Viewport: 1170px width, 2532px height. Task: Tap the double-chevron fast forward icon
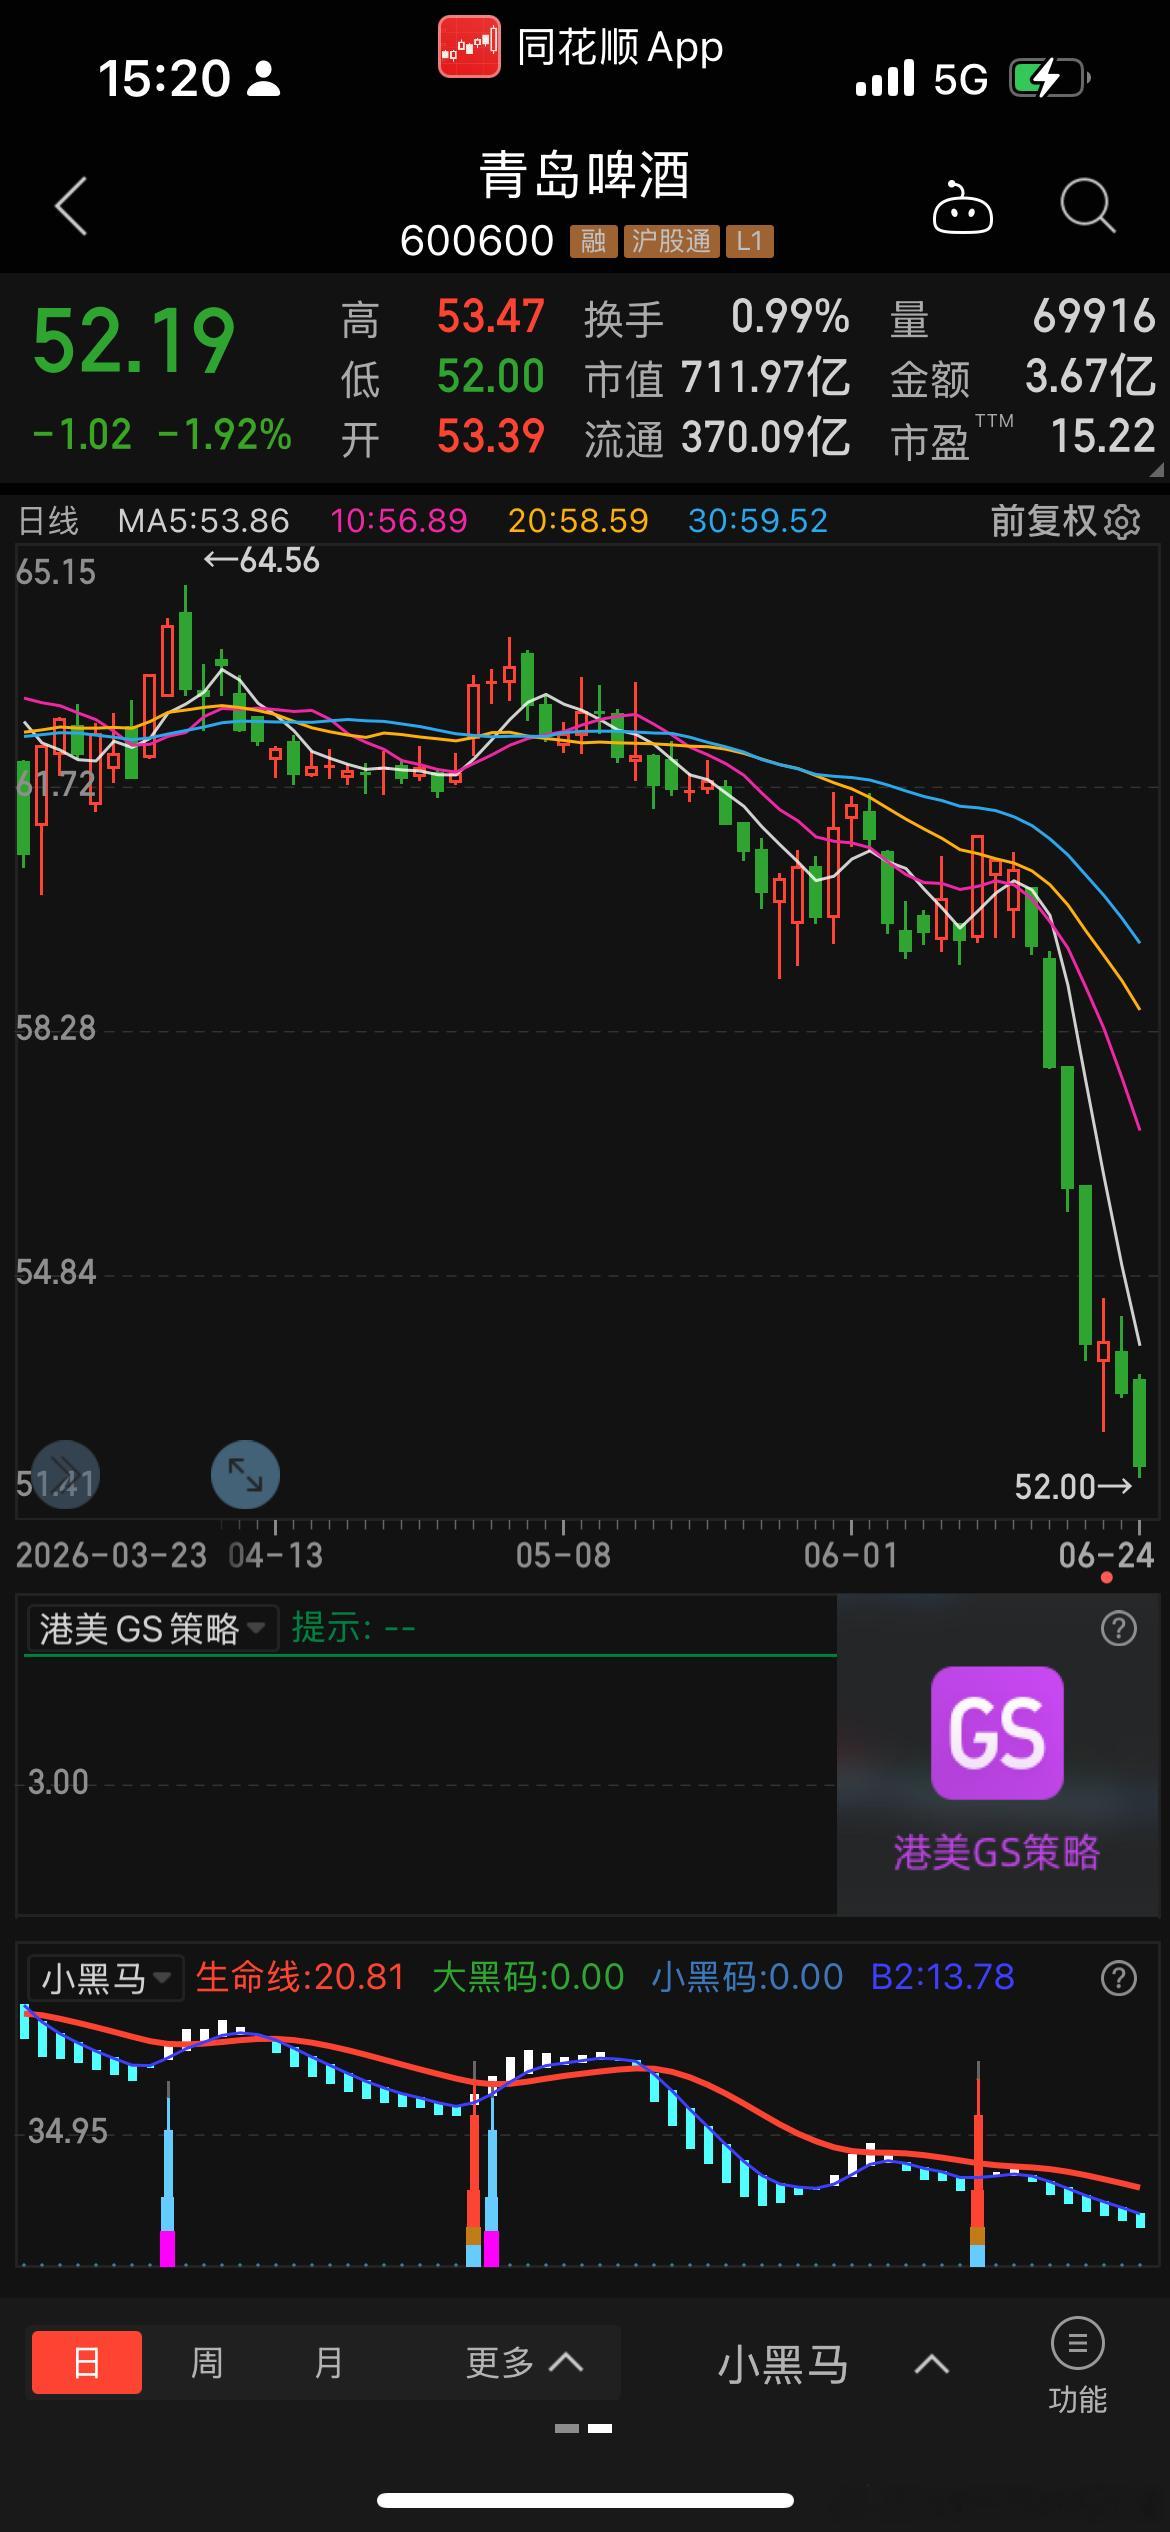click(65, 1475)
